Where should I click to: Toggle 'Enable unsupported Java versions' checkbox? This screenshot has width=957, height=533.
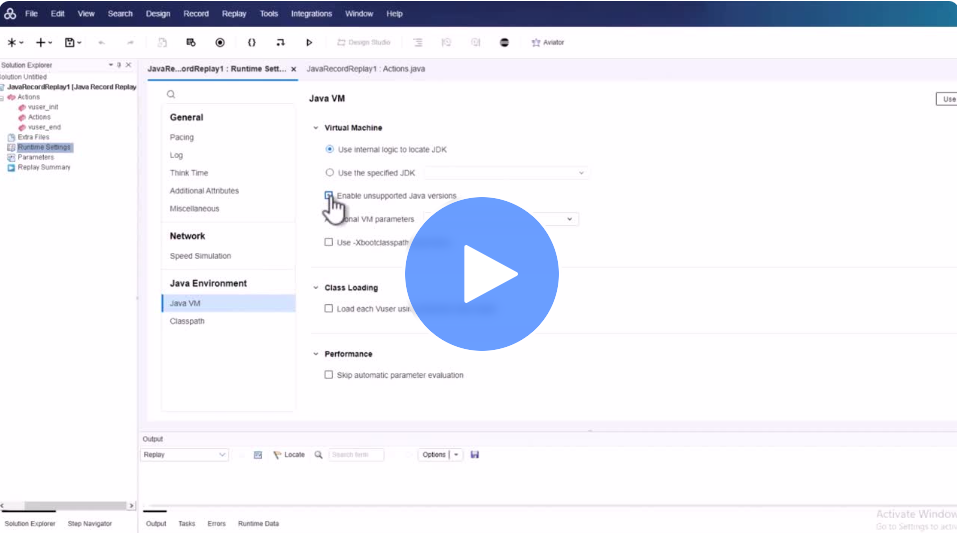tap(329, 196)
